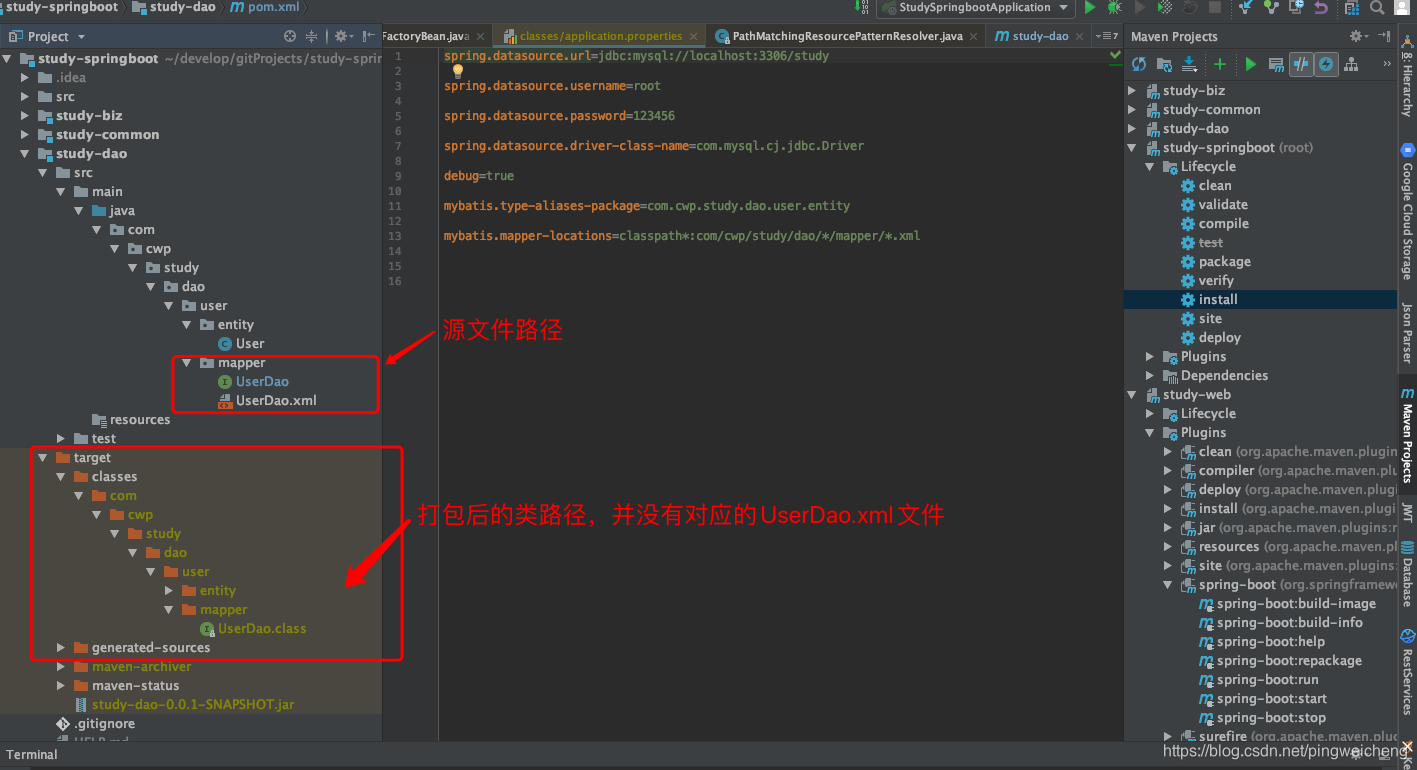Click the stop button in main toolbar
The width and height of the screenshot is (1417, 770).
(1215, 7)
